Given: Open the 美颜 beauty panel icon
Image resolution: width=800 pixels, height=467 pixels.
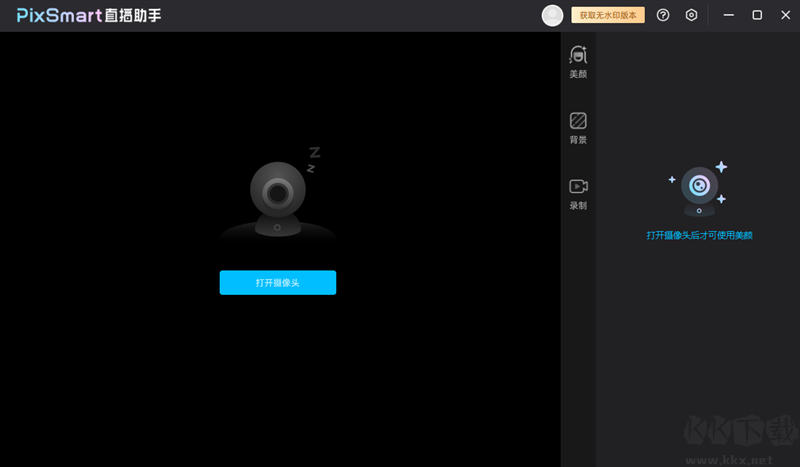Looking at the screenshot, I should coord(578,55).
